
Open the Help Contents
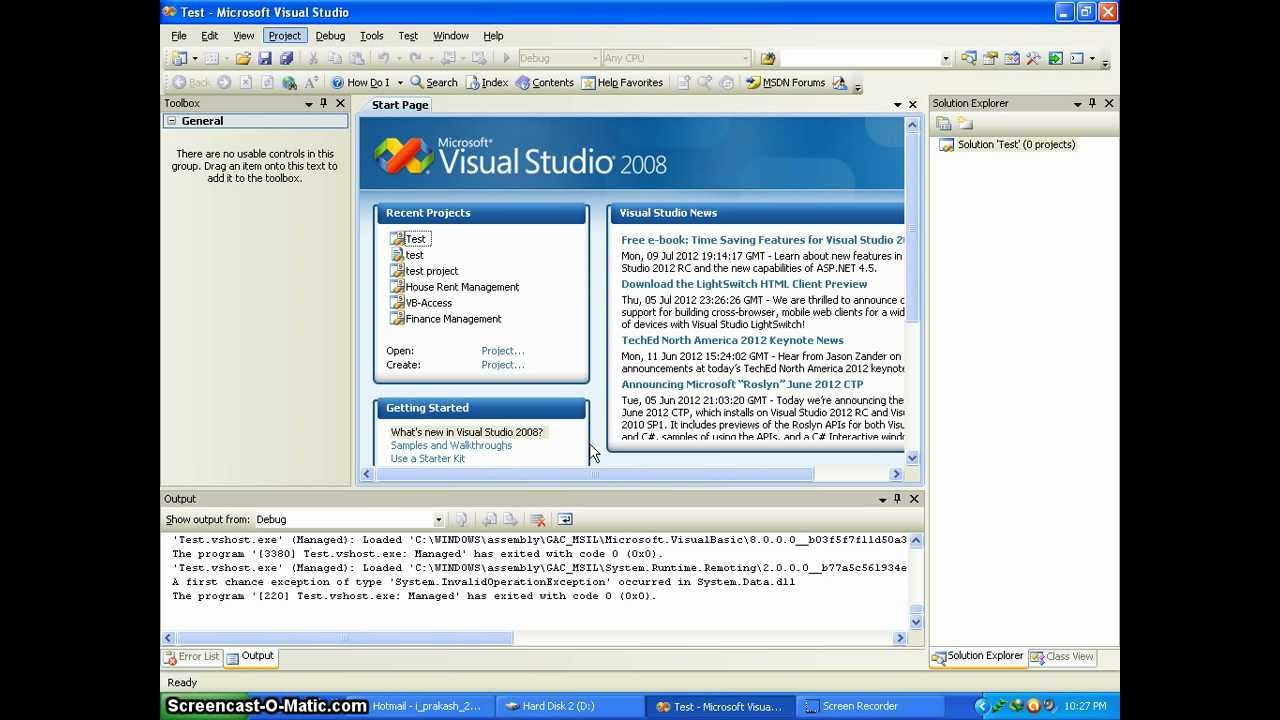[545, 83]
